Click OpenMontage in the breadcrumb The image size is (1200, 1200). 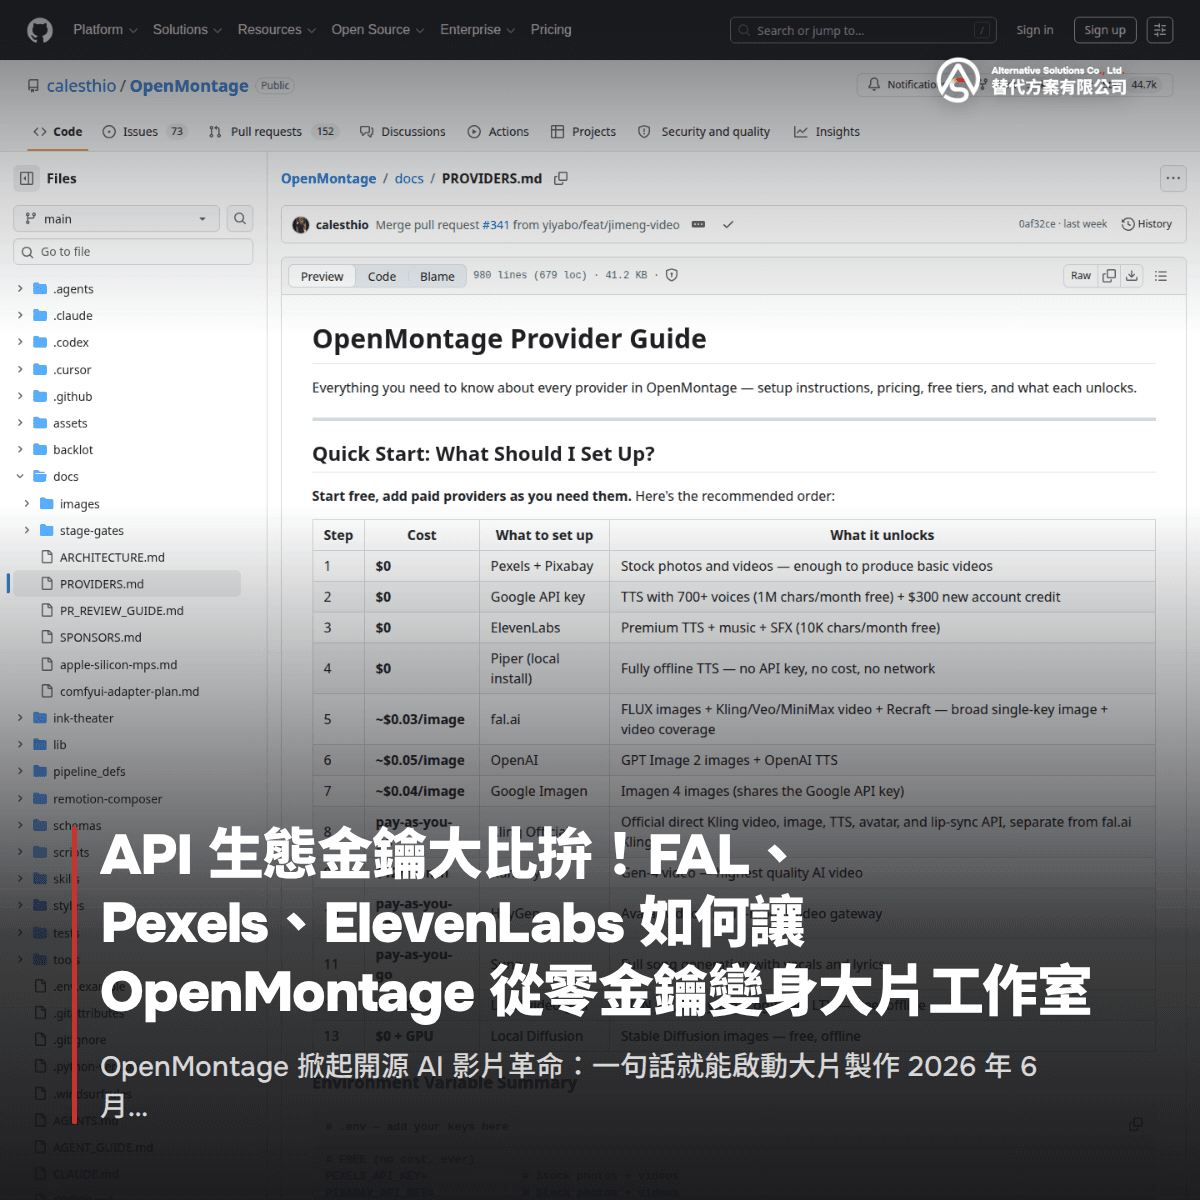tap(328, 179)
